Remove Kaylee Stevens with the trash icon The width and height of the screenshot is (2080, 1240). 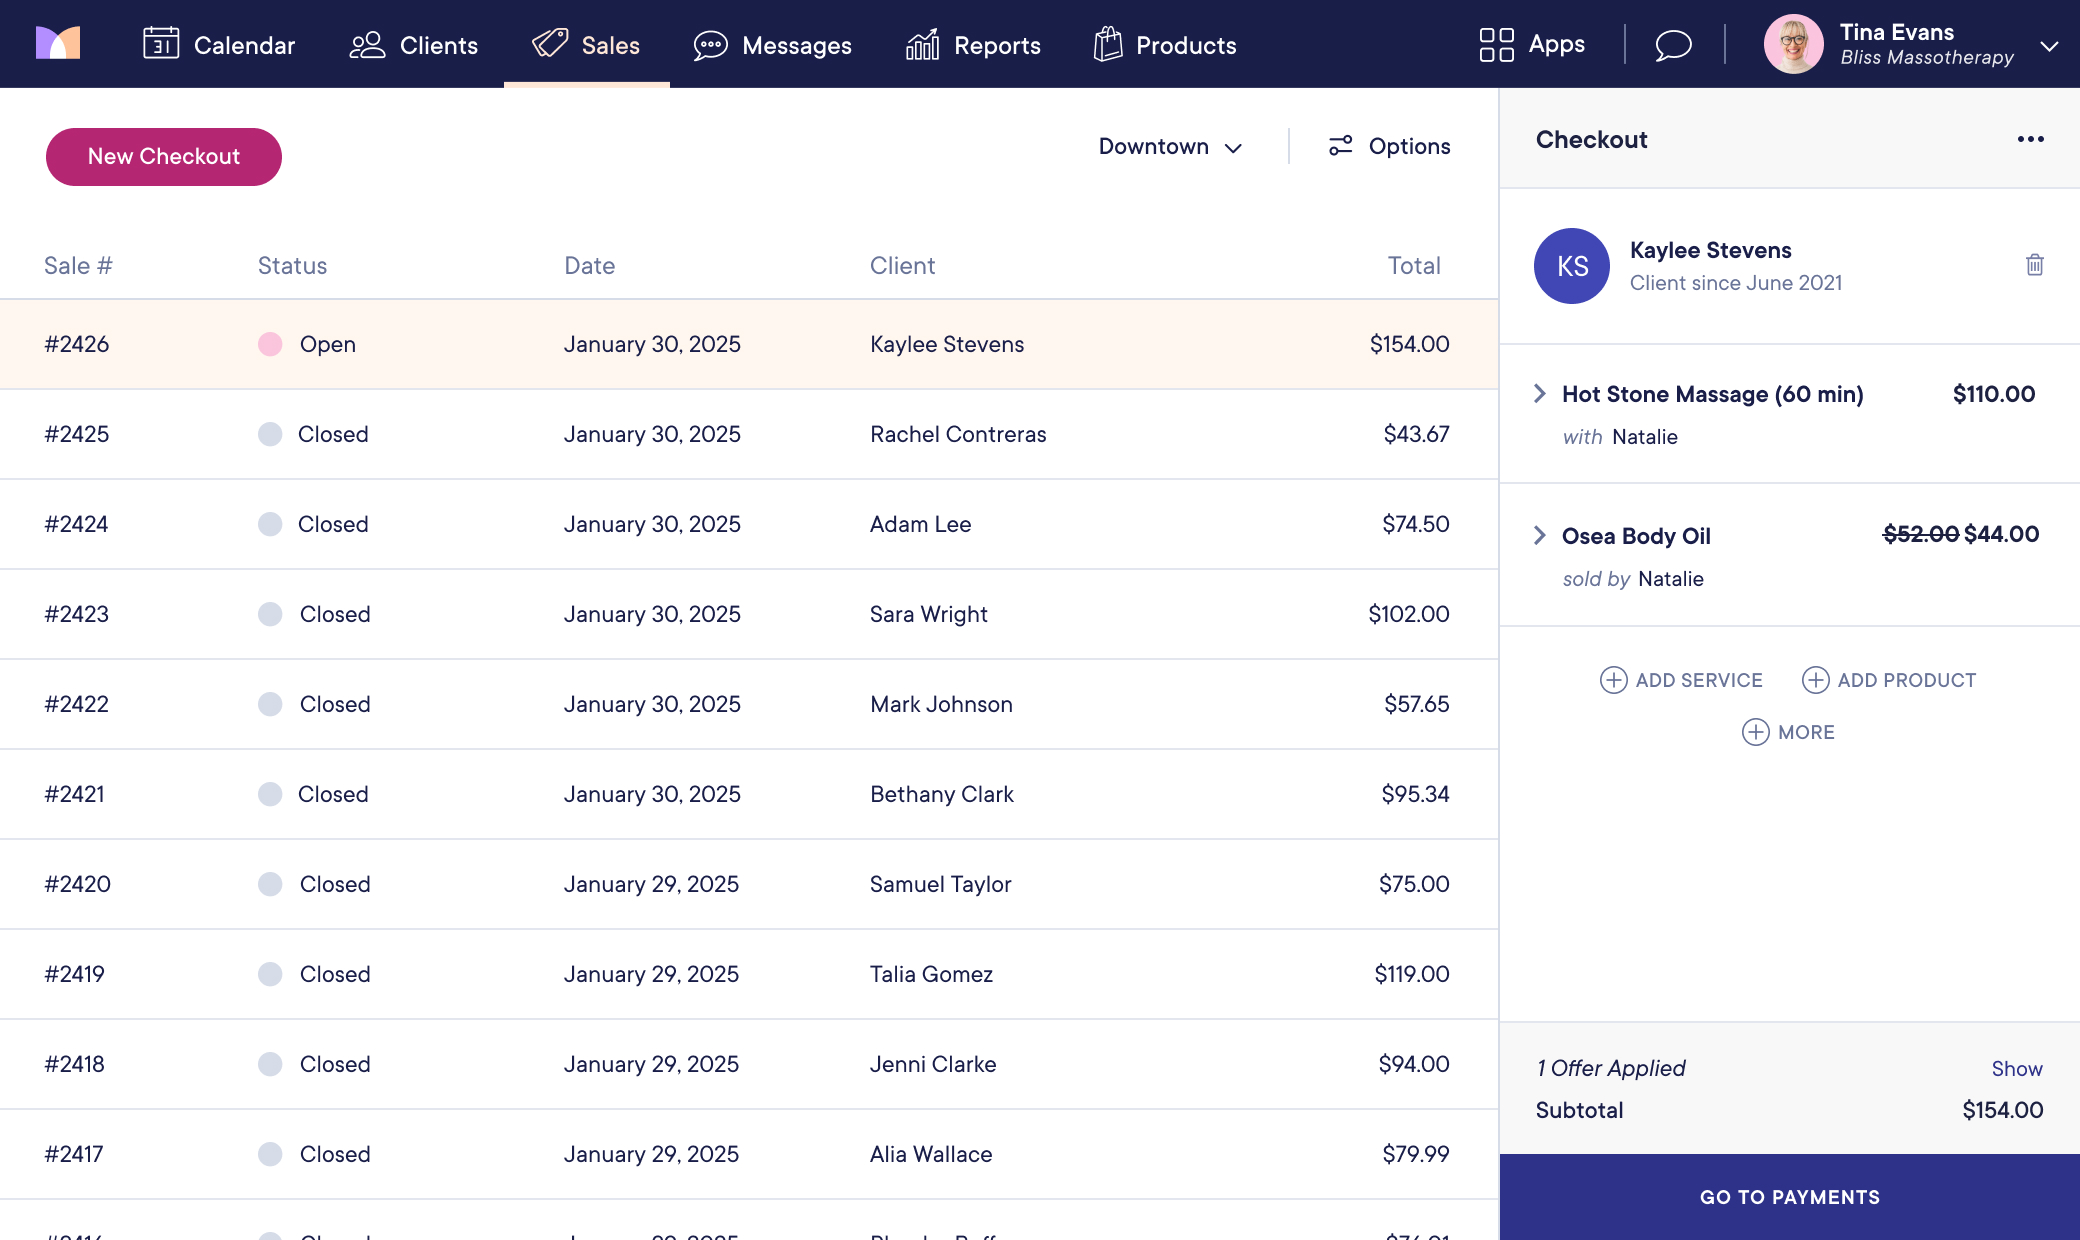2035,265
